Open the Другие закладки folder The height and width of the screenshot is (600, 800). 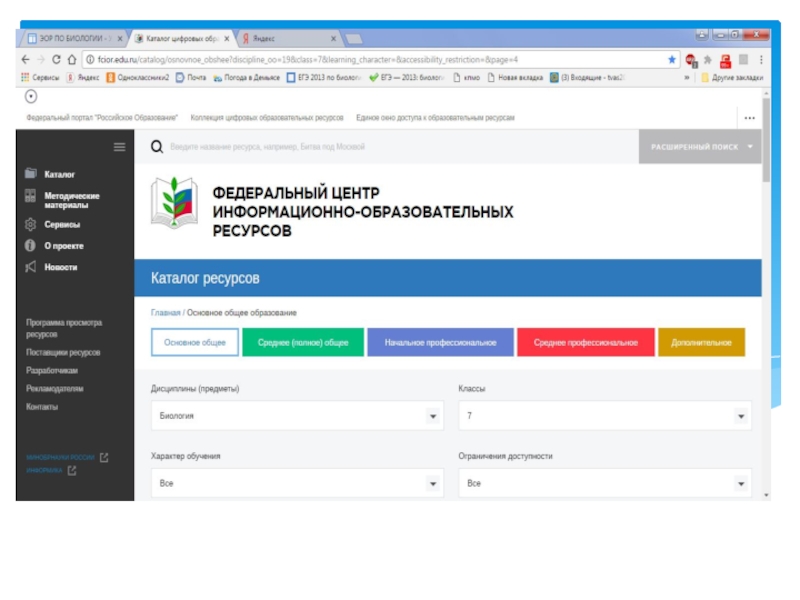click(x=732, y=78)
